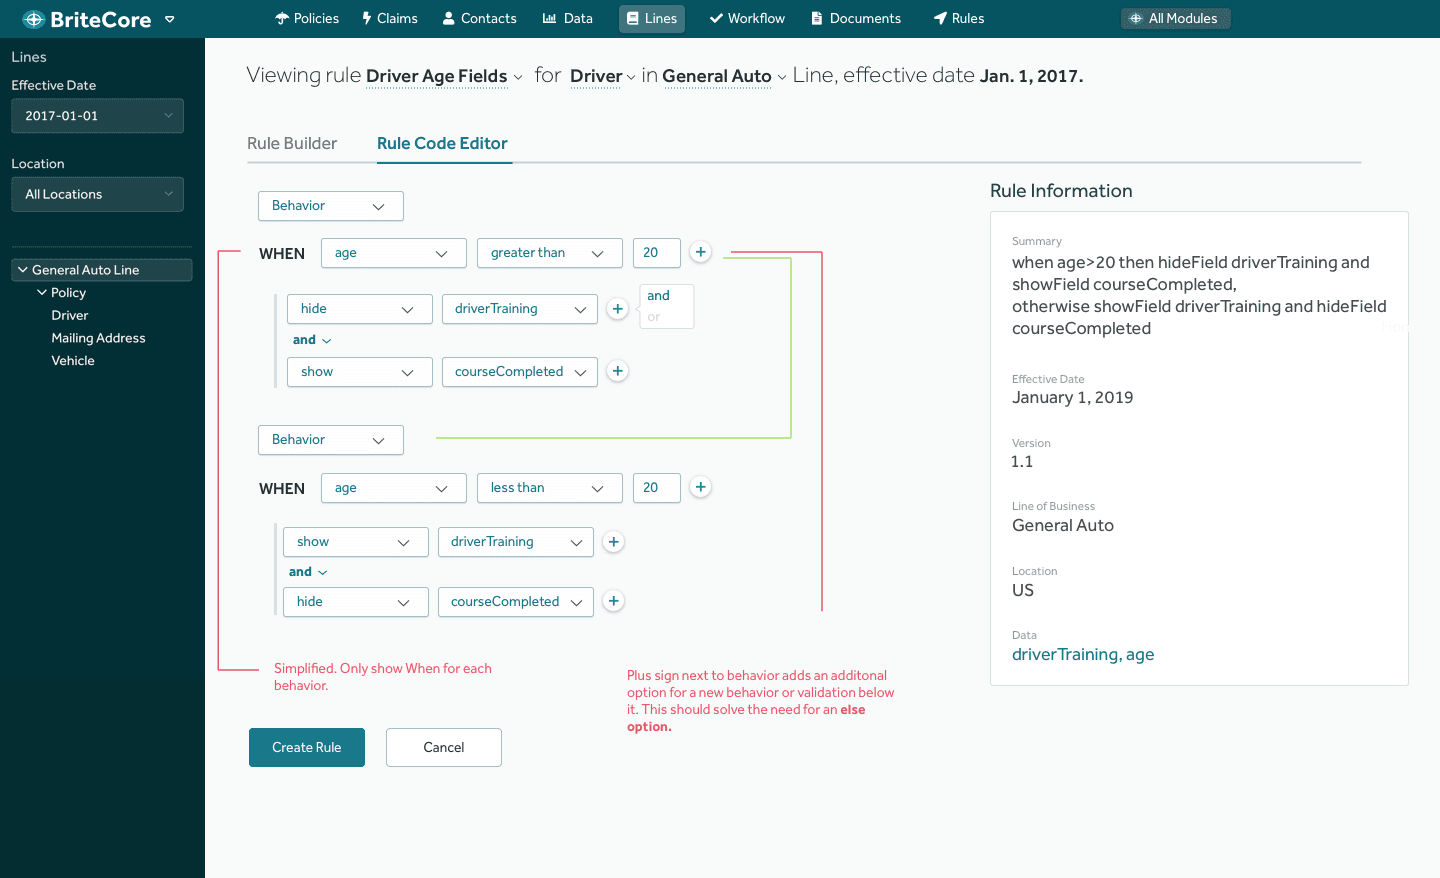Open the 'and' connector below show driverTraining

pyautogui.click(x=308, y=572)
